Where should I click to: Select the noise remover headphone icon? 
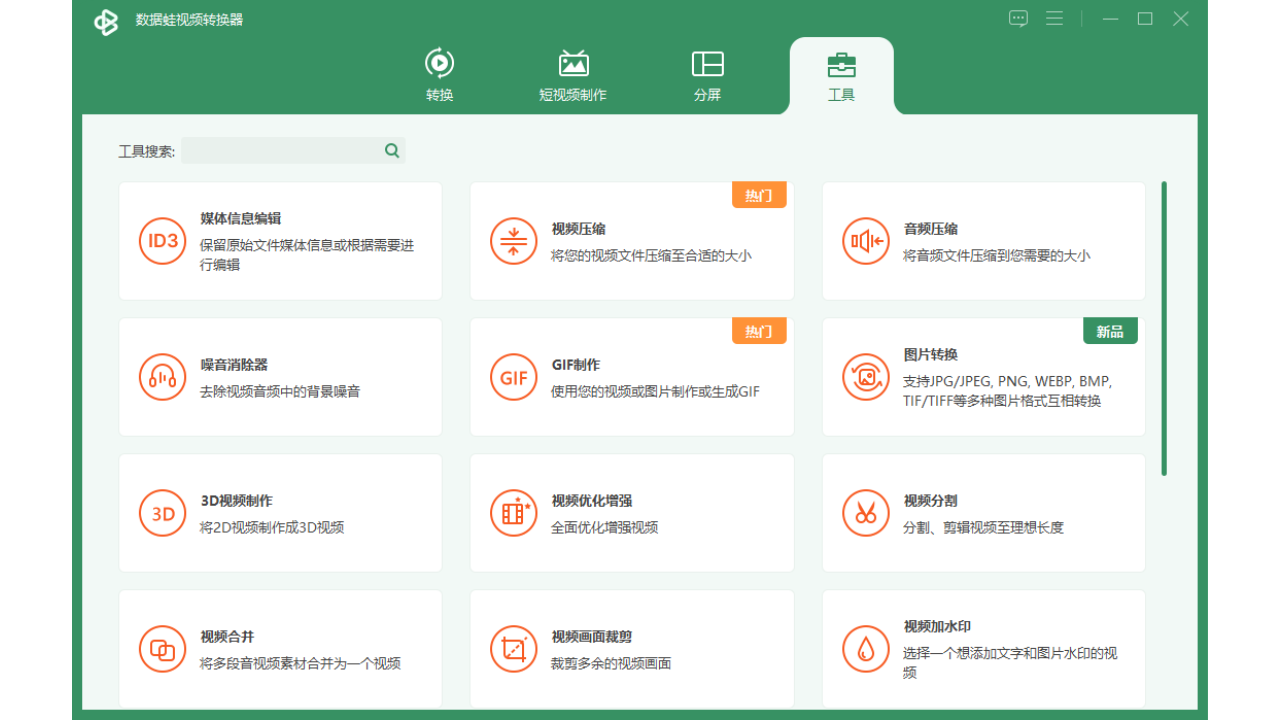[163, 377]
